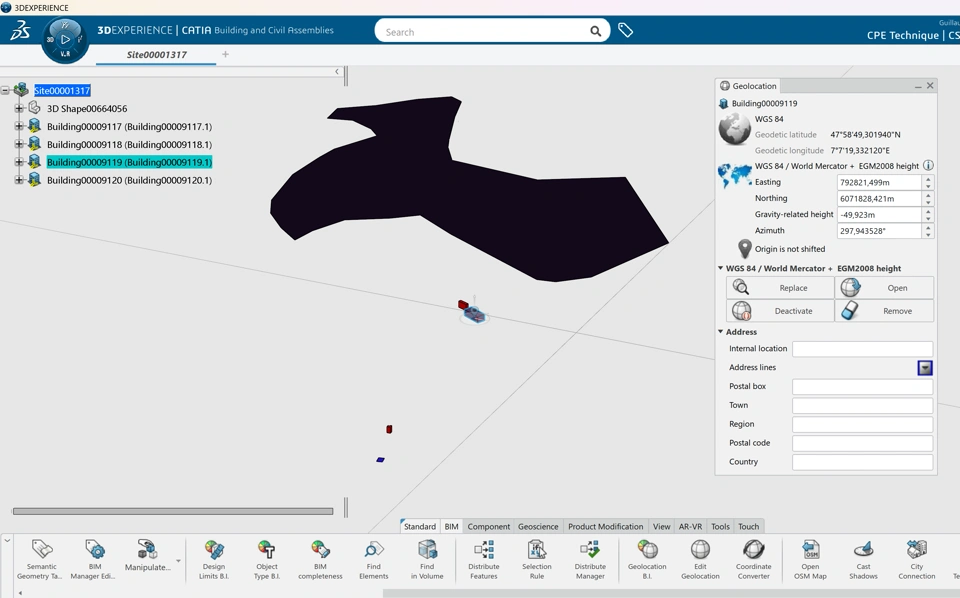The width and height of the screenshot is (960, 598).
Task: Increase the Easting value with stepper
Action: pos(928,179)
